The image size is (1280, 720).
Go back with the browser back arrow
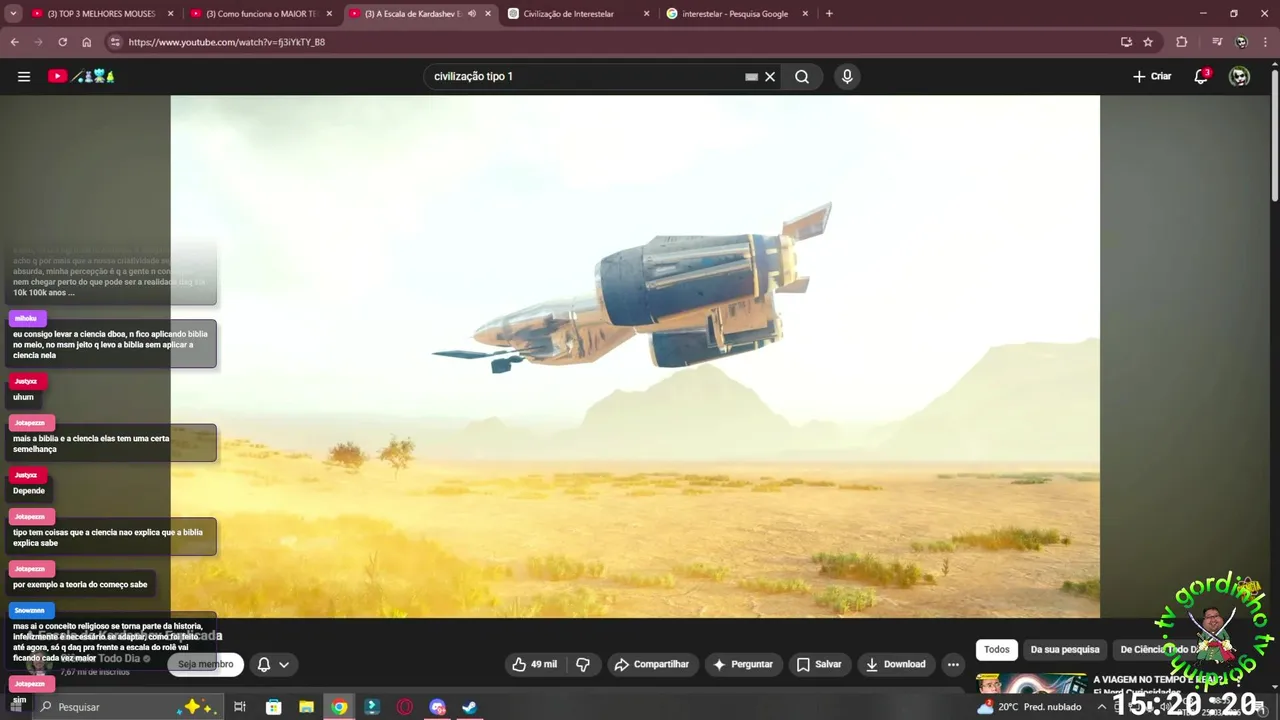(14, 42)
